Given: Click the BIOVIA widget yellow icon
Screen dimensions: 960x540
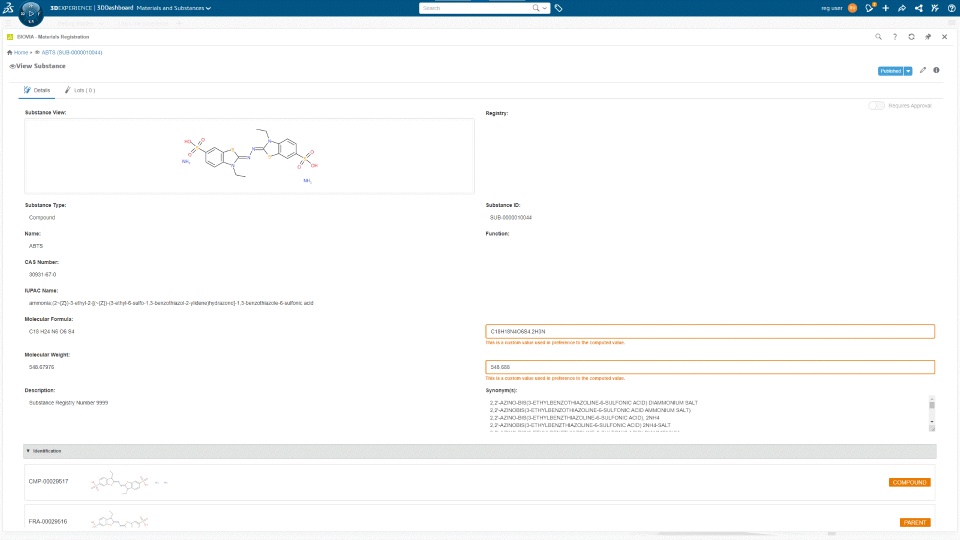Looking at the screenshot, I should pyautogui.click(x=10, y=37).
